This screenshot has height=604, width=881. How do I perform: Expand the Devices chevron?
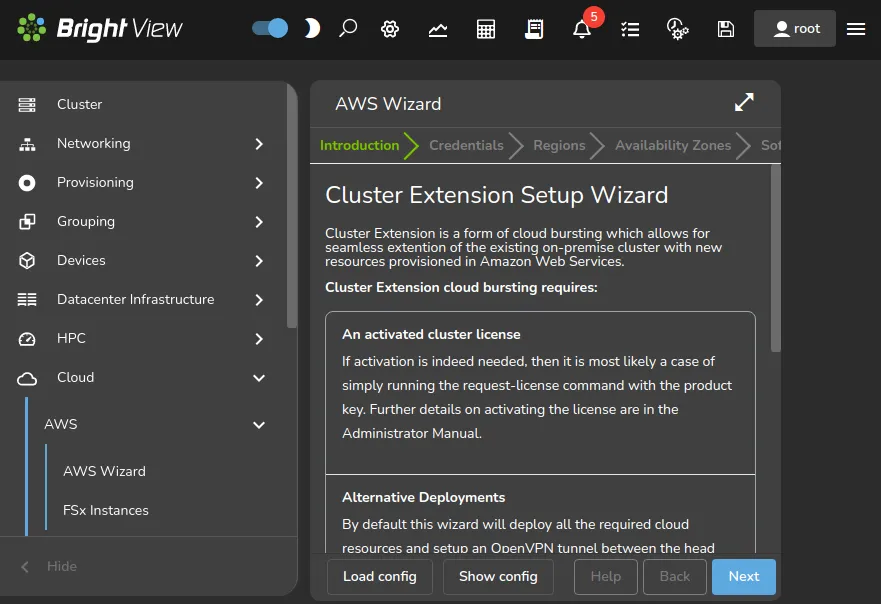[259, 261]
